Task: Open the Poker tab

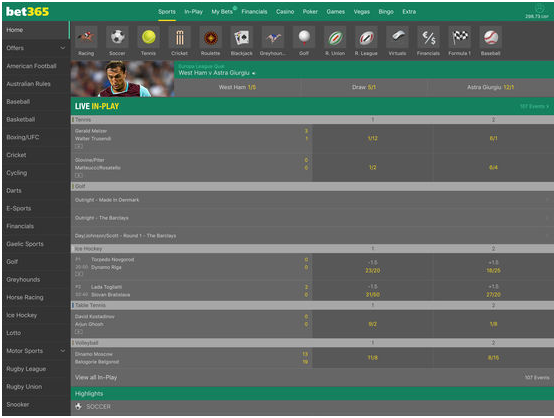Action: coord(310,12)
